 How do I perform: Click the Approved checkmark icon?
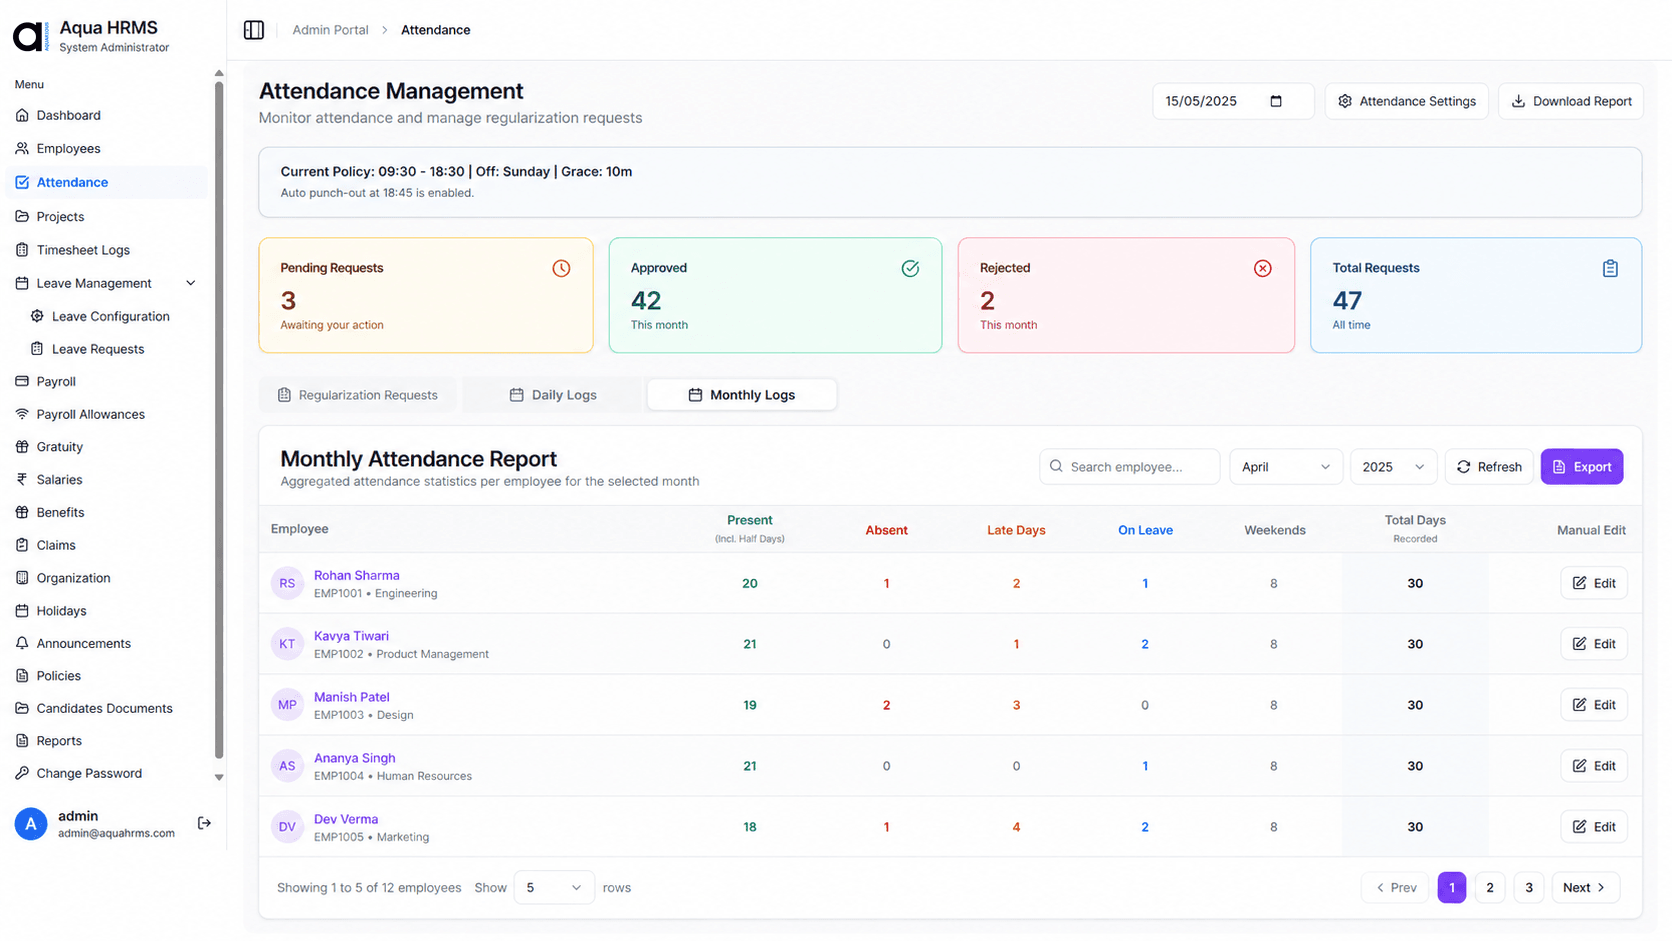click(910, 268)
